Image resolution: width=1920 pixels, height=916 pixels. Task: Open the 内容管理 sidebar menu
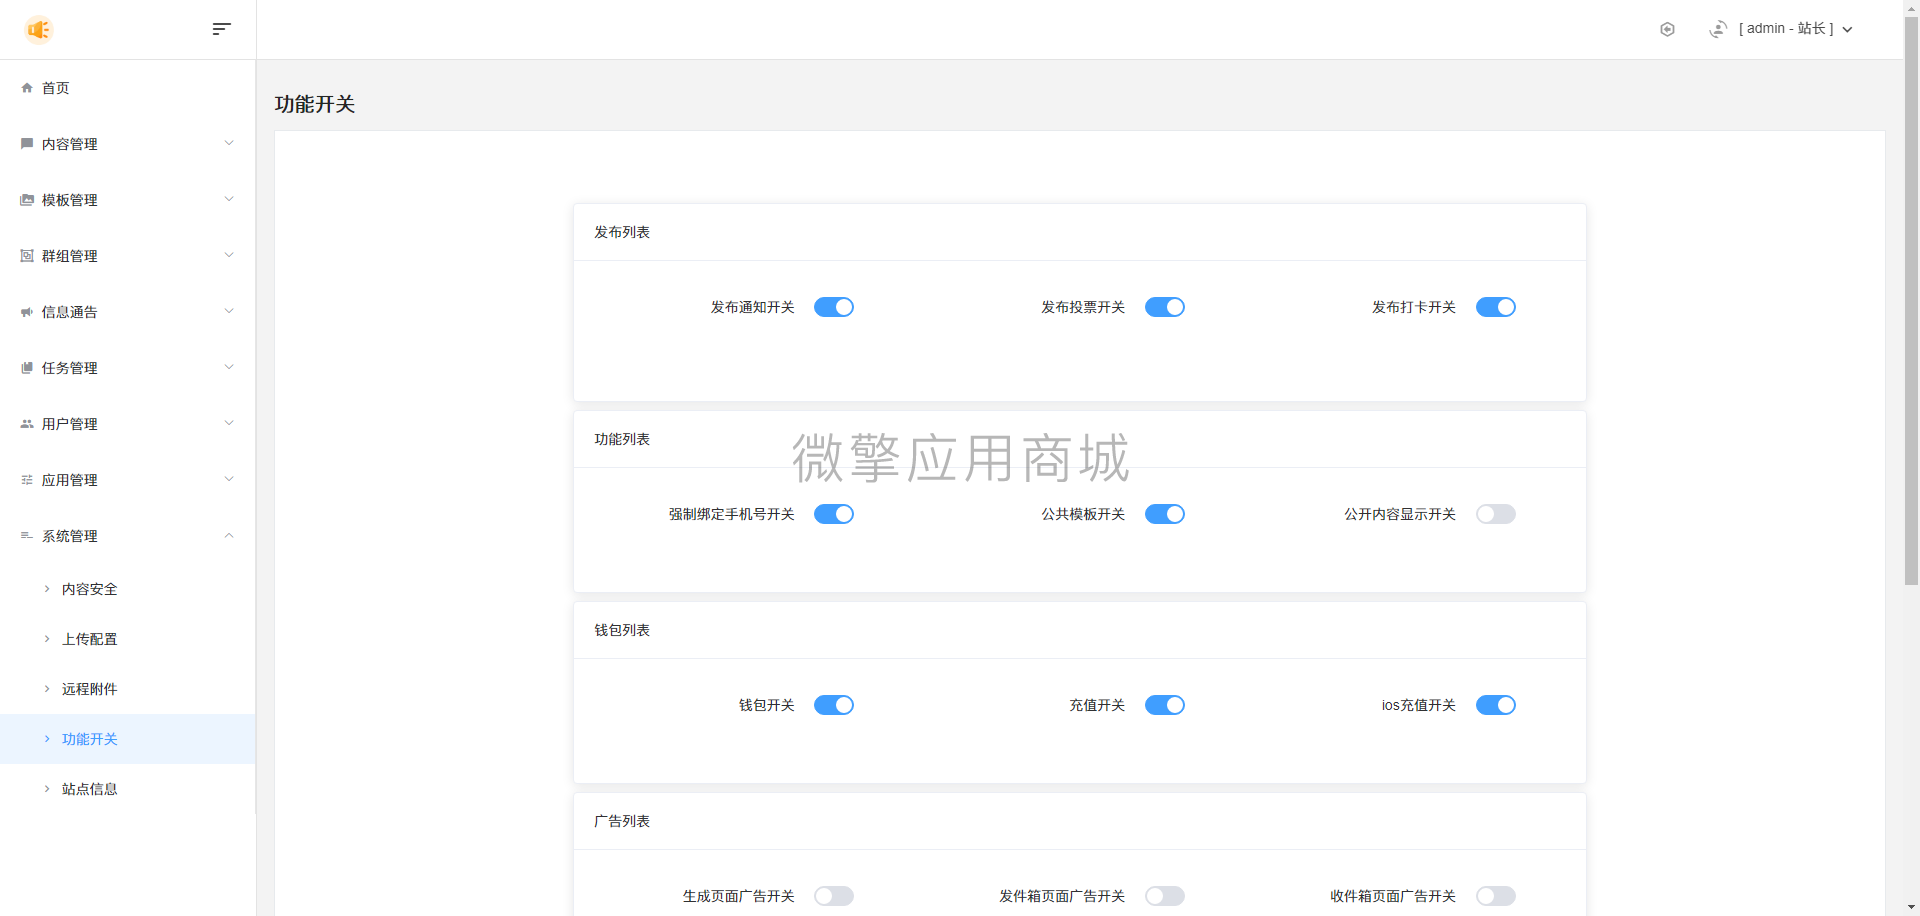point(128,144)
